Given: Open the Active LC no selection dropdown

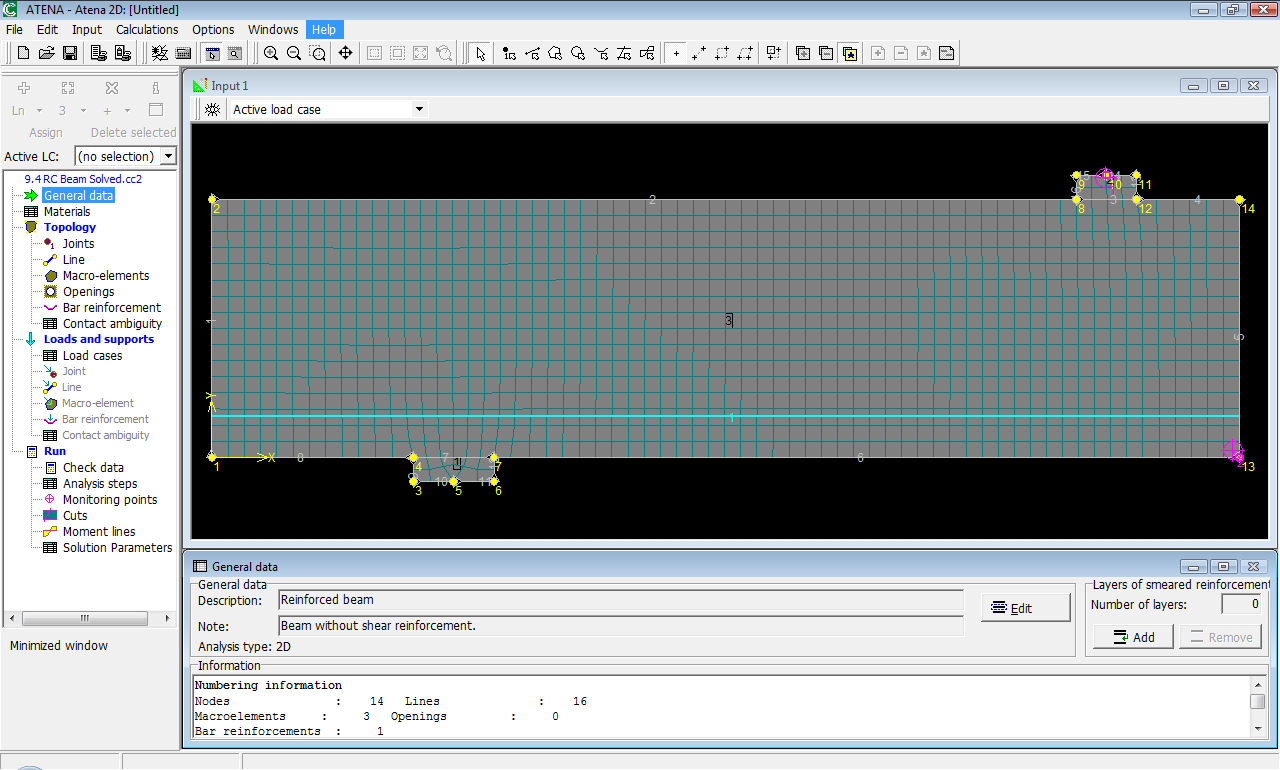Looking at the screenshot, I should [x=168, y=156].
